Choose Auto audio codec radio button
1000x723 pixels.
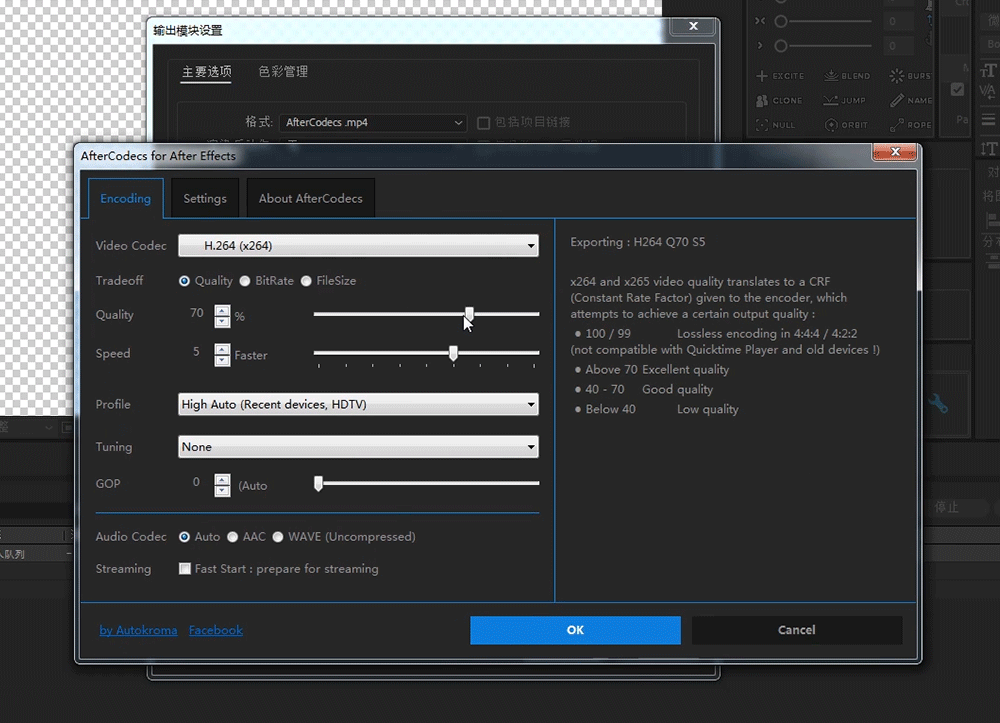184,537
